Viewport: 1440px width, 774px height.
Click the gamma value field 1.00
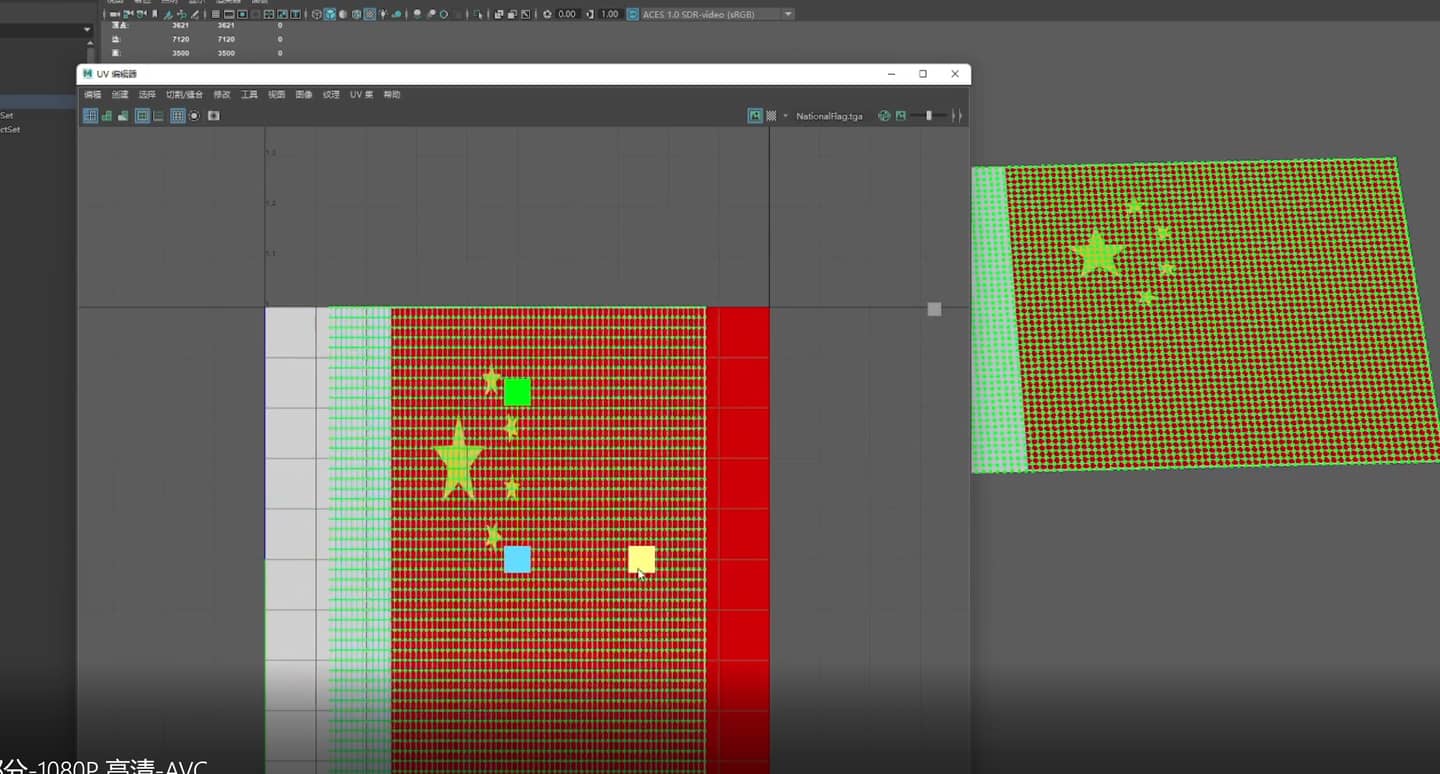coord(610,14)
